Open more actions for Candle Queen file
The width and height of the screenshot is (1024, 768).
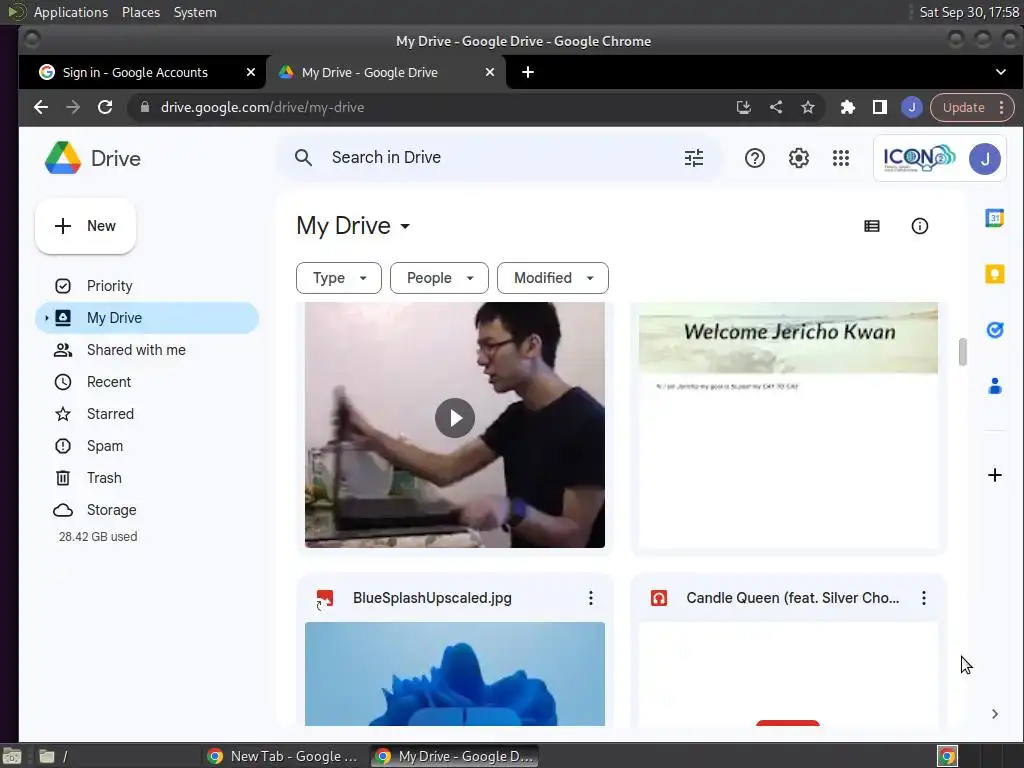click(923, 598)
